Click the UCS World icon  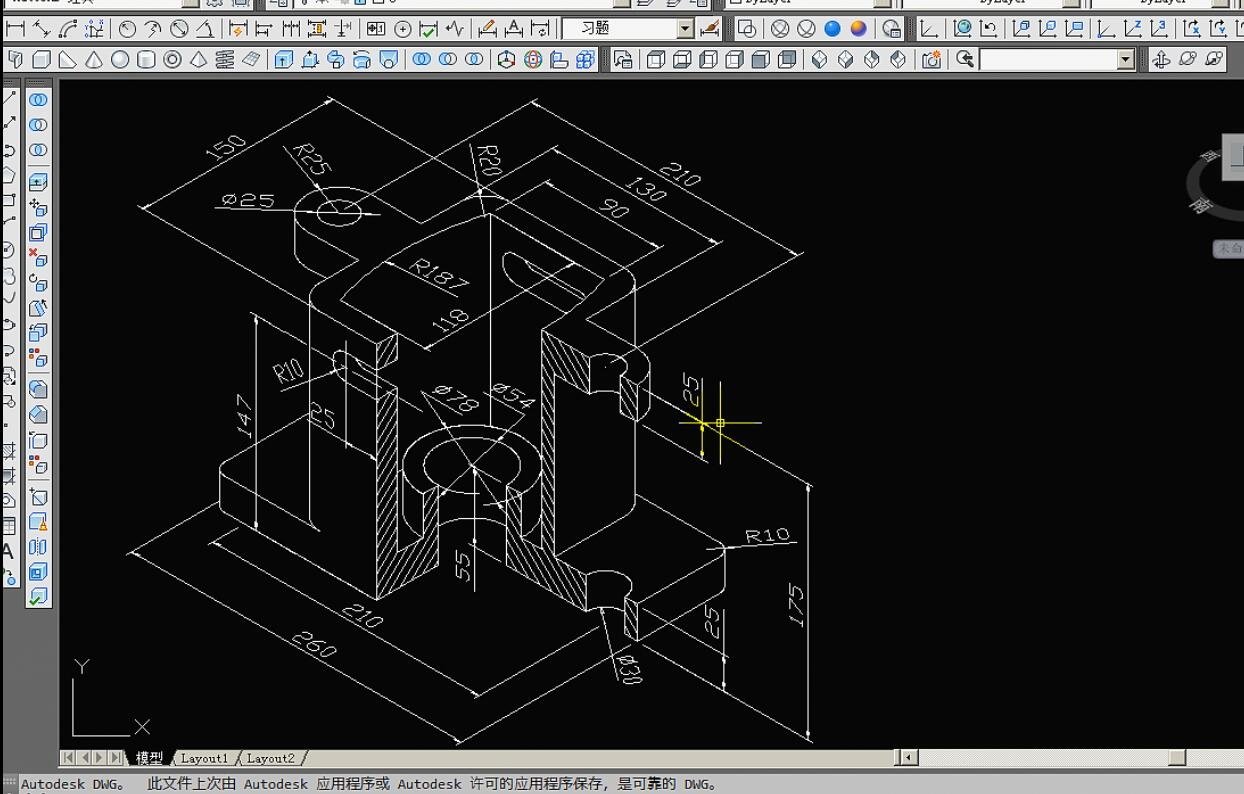point(962,29)
